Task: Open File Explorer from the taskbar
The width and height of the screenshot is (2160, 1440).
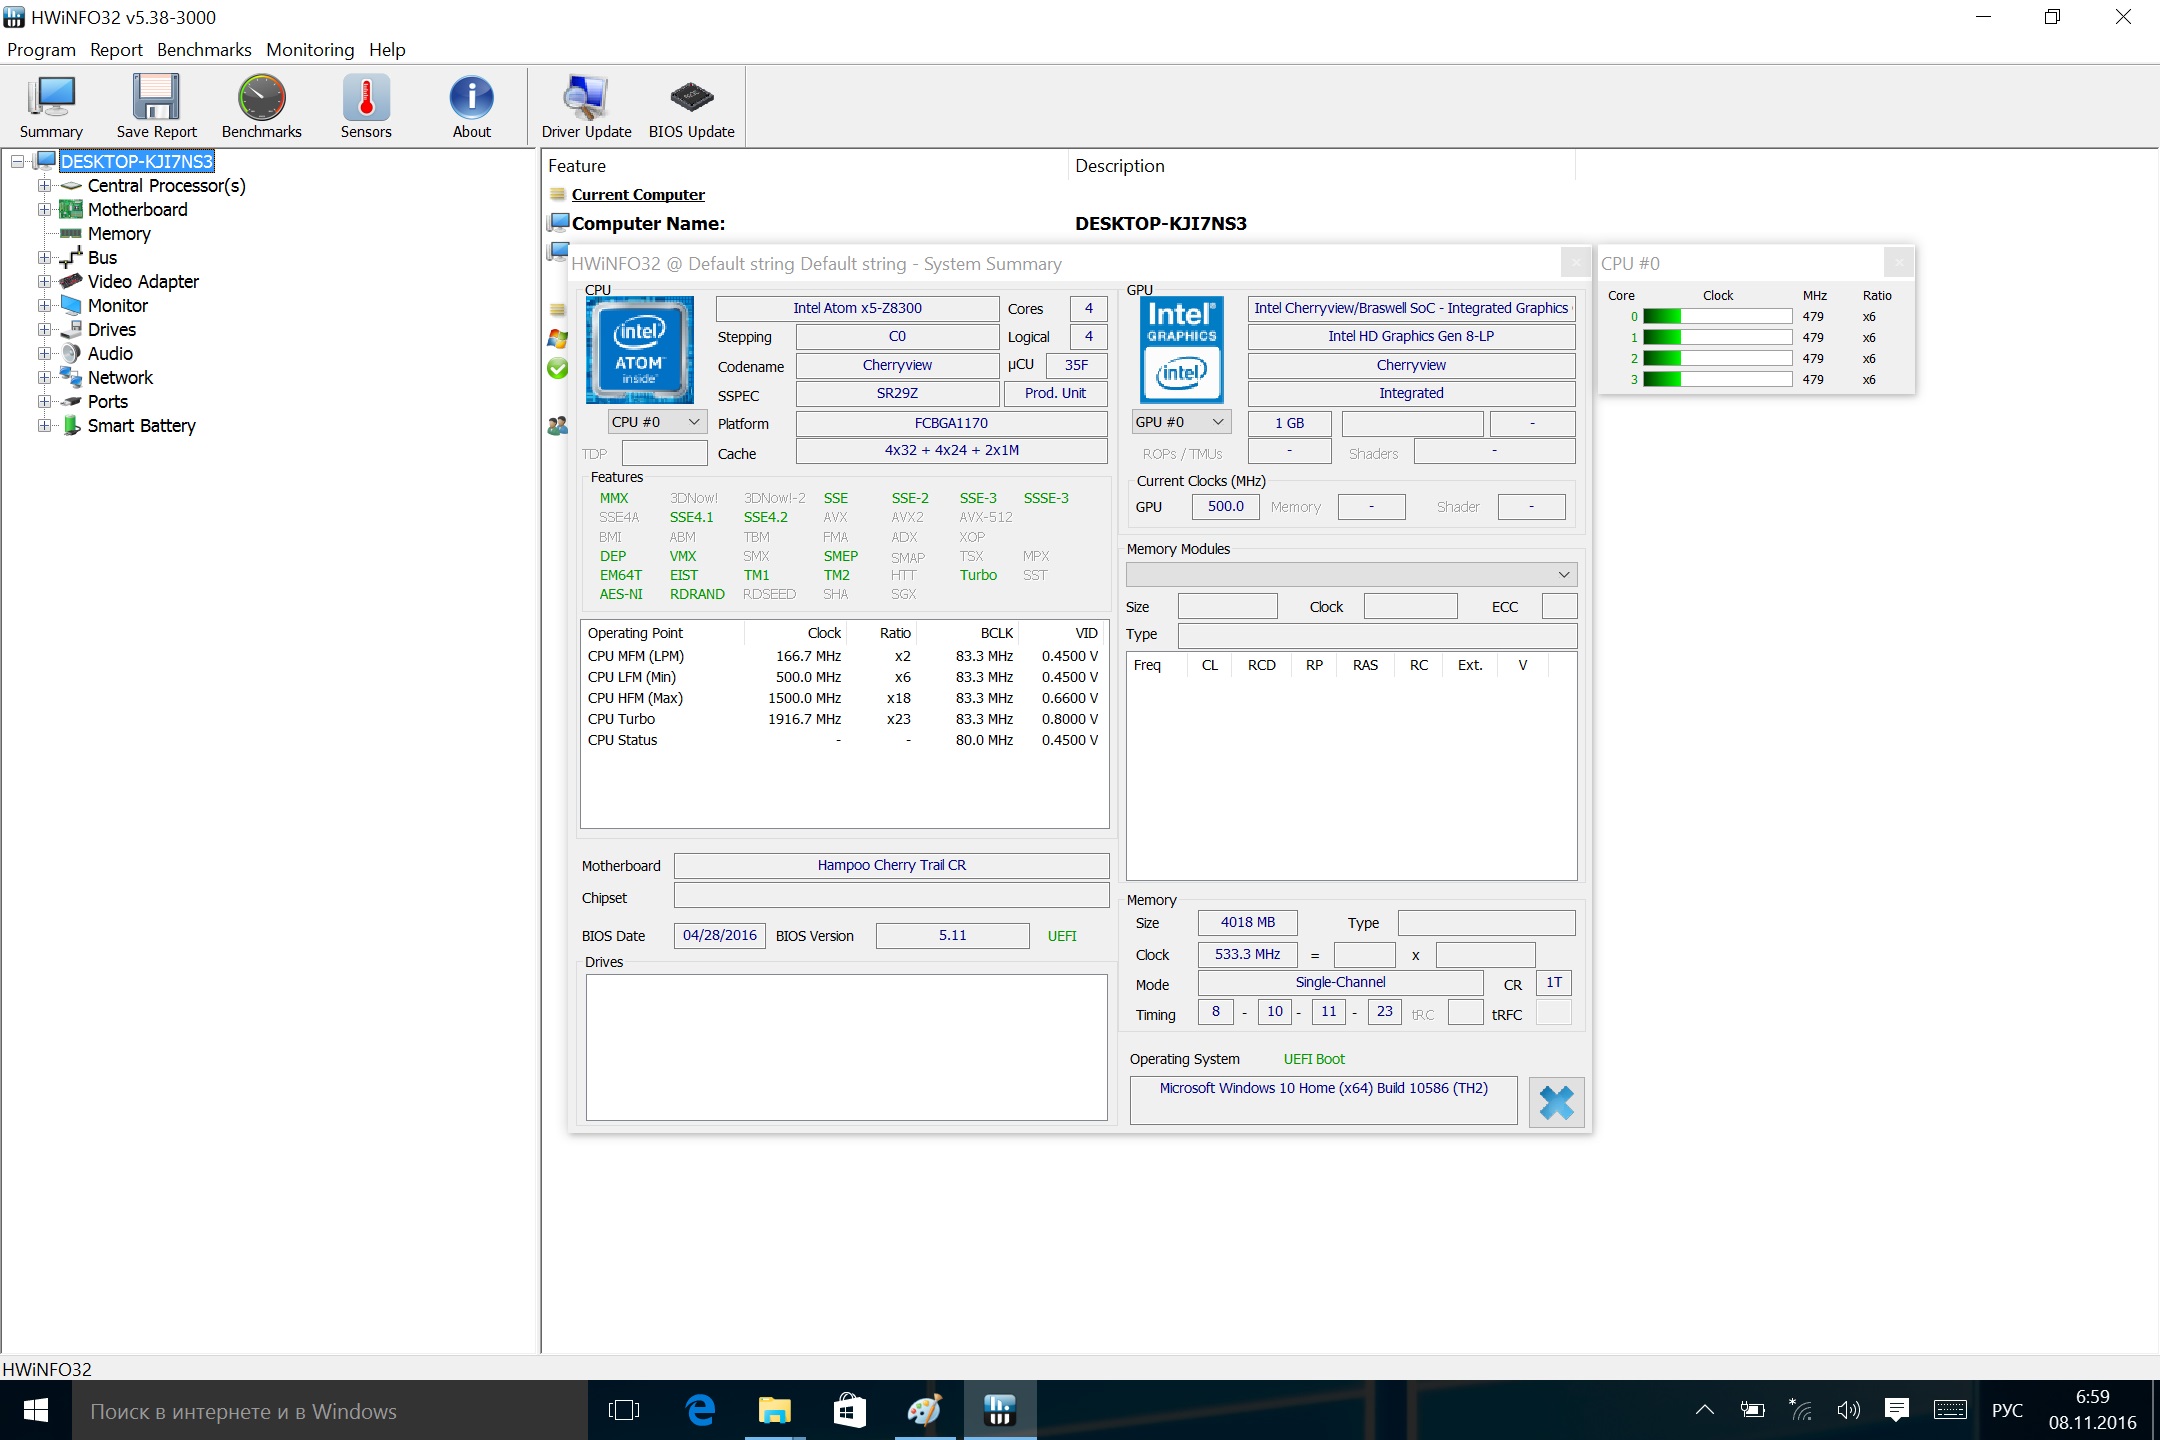Action: (x=774, y=1410)
